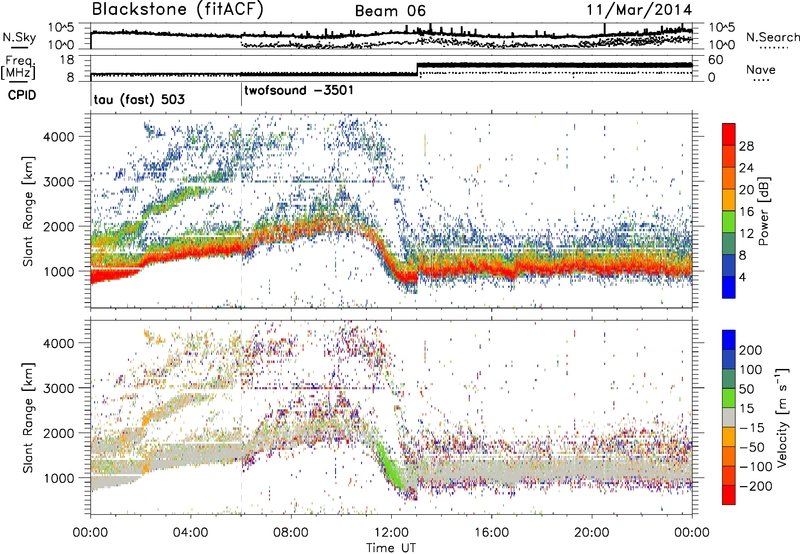Click the "4" label on Power colorbar
Screen dimensions: 800x554
[742, 277]
